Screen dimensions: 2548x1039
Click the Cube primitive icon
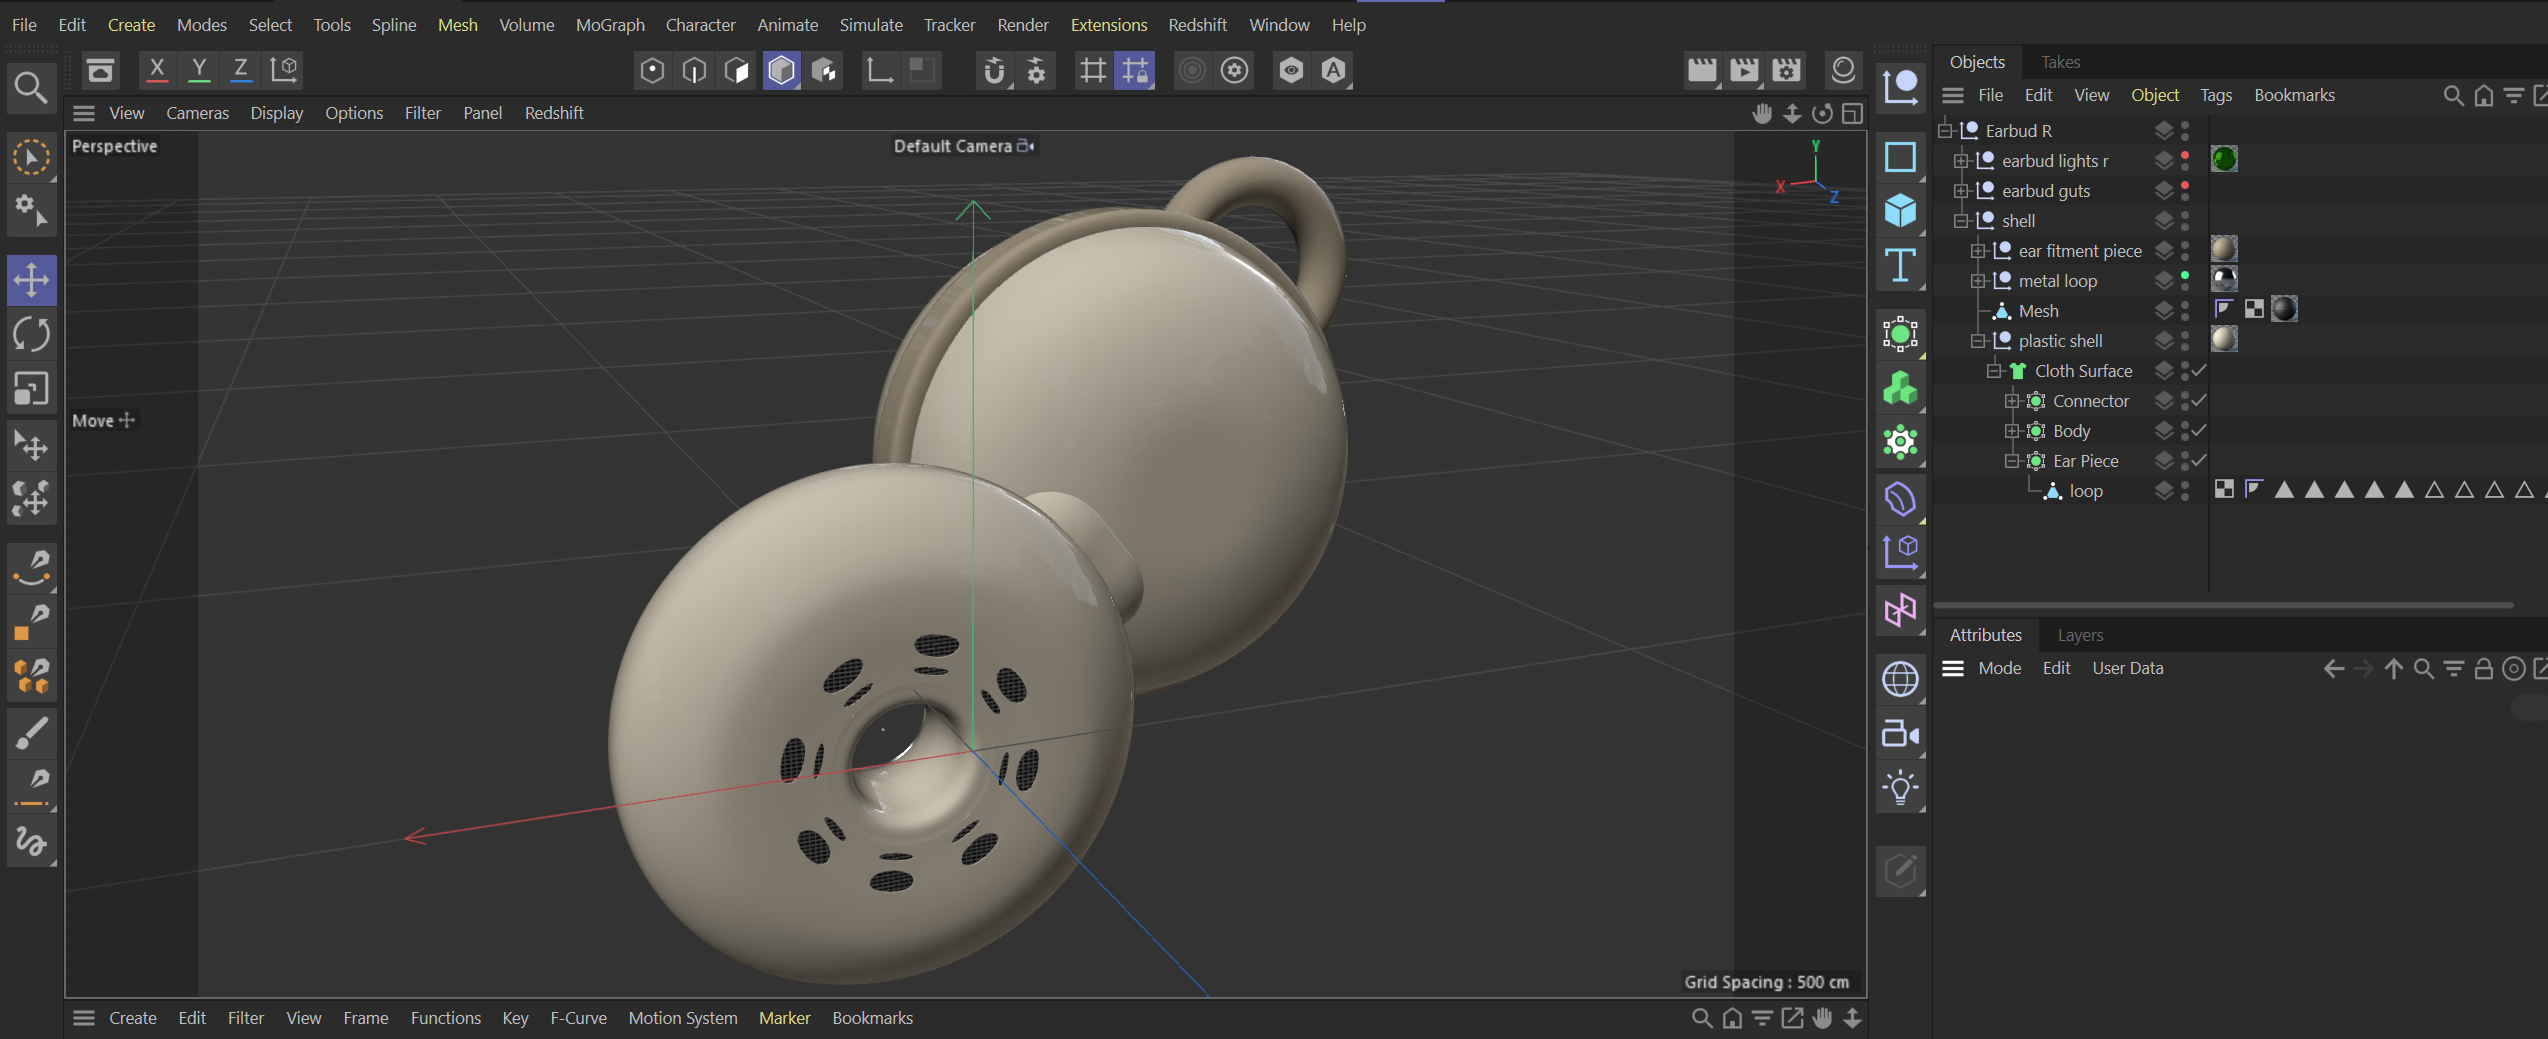point(1900,211)
